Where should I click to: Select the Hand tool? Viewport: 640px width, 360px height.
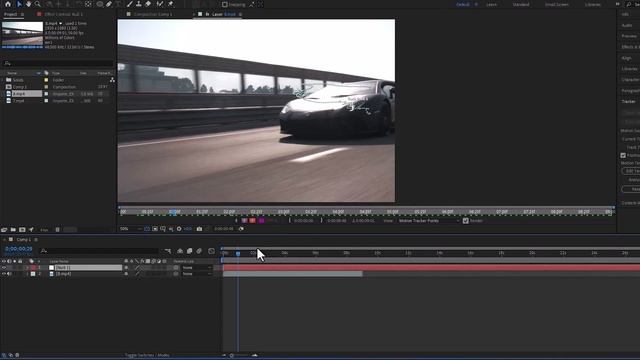coord(28,4)
